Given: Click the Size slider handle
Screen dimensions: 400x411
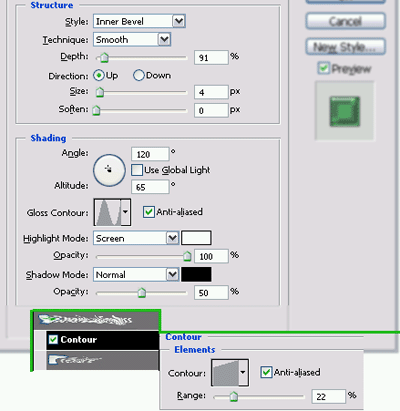Looking at the screenshot, I should click(100, 92).
